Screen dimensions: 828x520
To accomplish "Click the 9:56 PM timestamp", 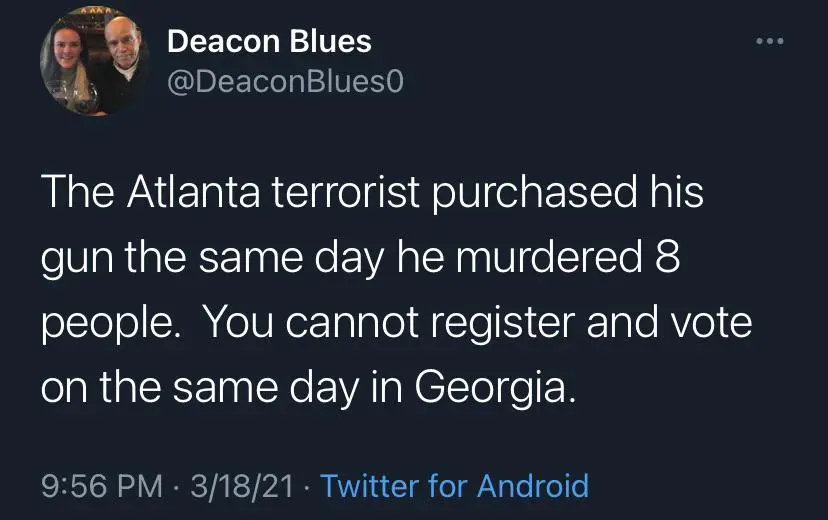I will tap(102, 486).
